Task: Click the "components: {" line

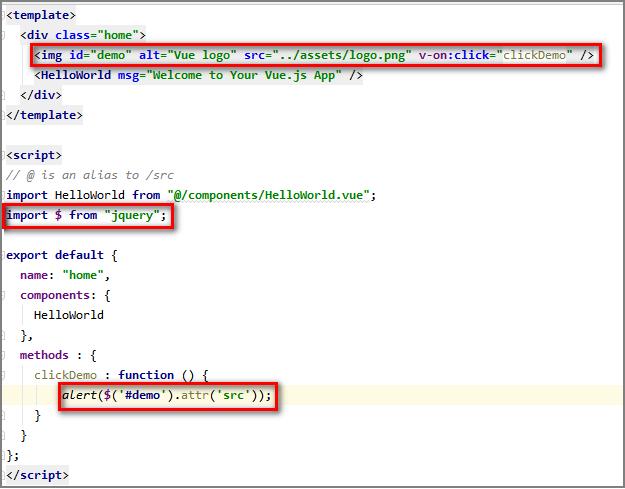Action: pyautogui.click(x=65, y=295)
